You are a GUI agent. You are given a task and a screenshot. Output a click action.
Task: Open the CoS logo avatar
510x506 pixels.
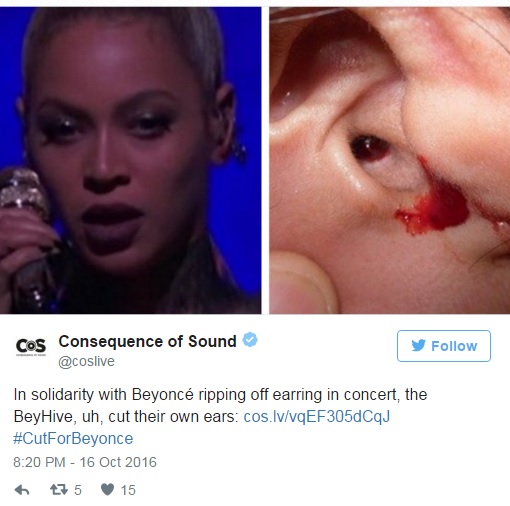(31, 346)
